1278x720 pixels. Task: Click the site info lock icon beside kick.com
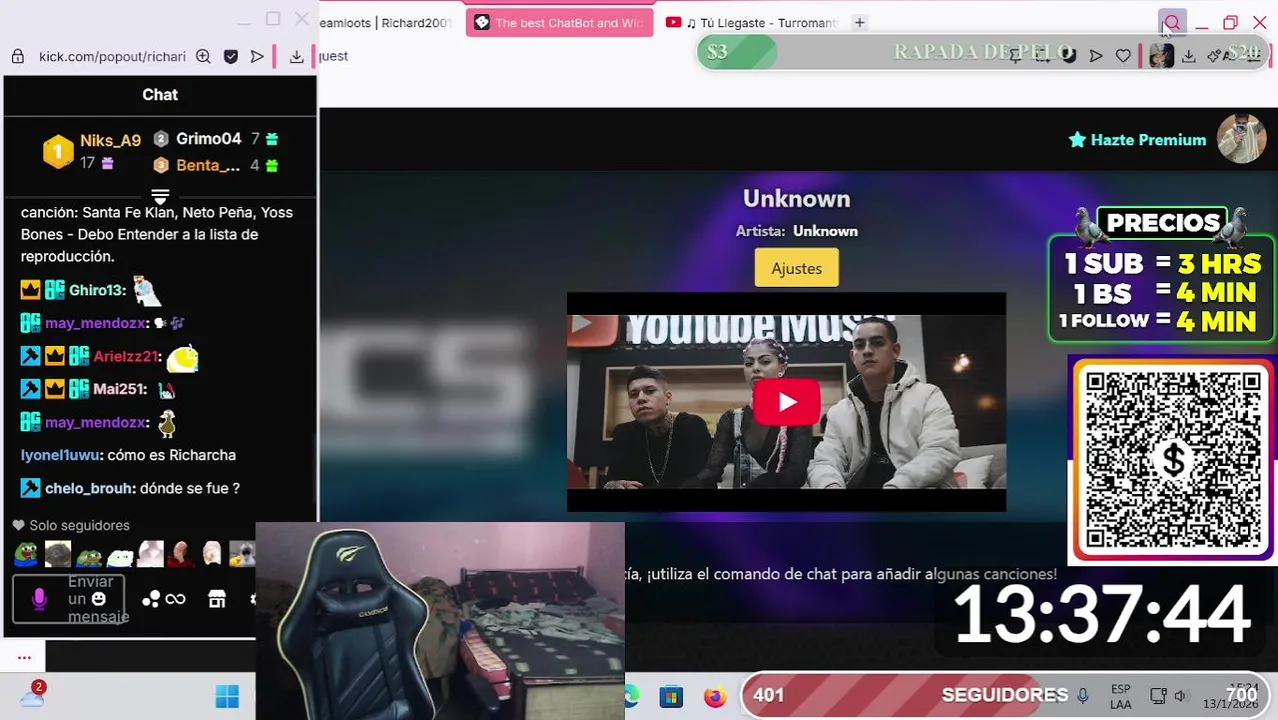point(17,57)
